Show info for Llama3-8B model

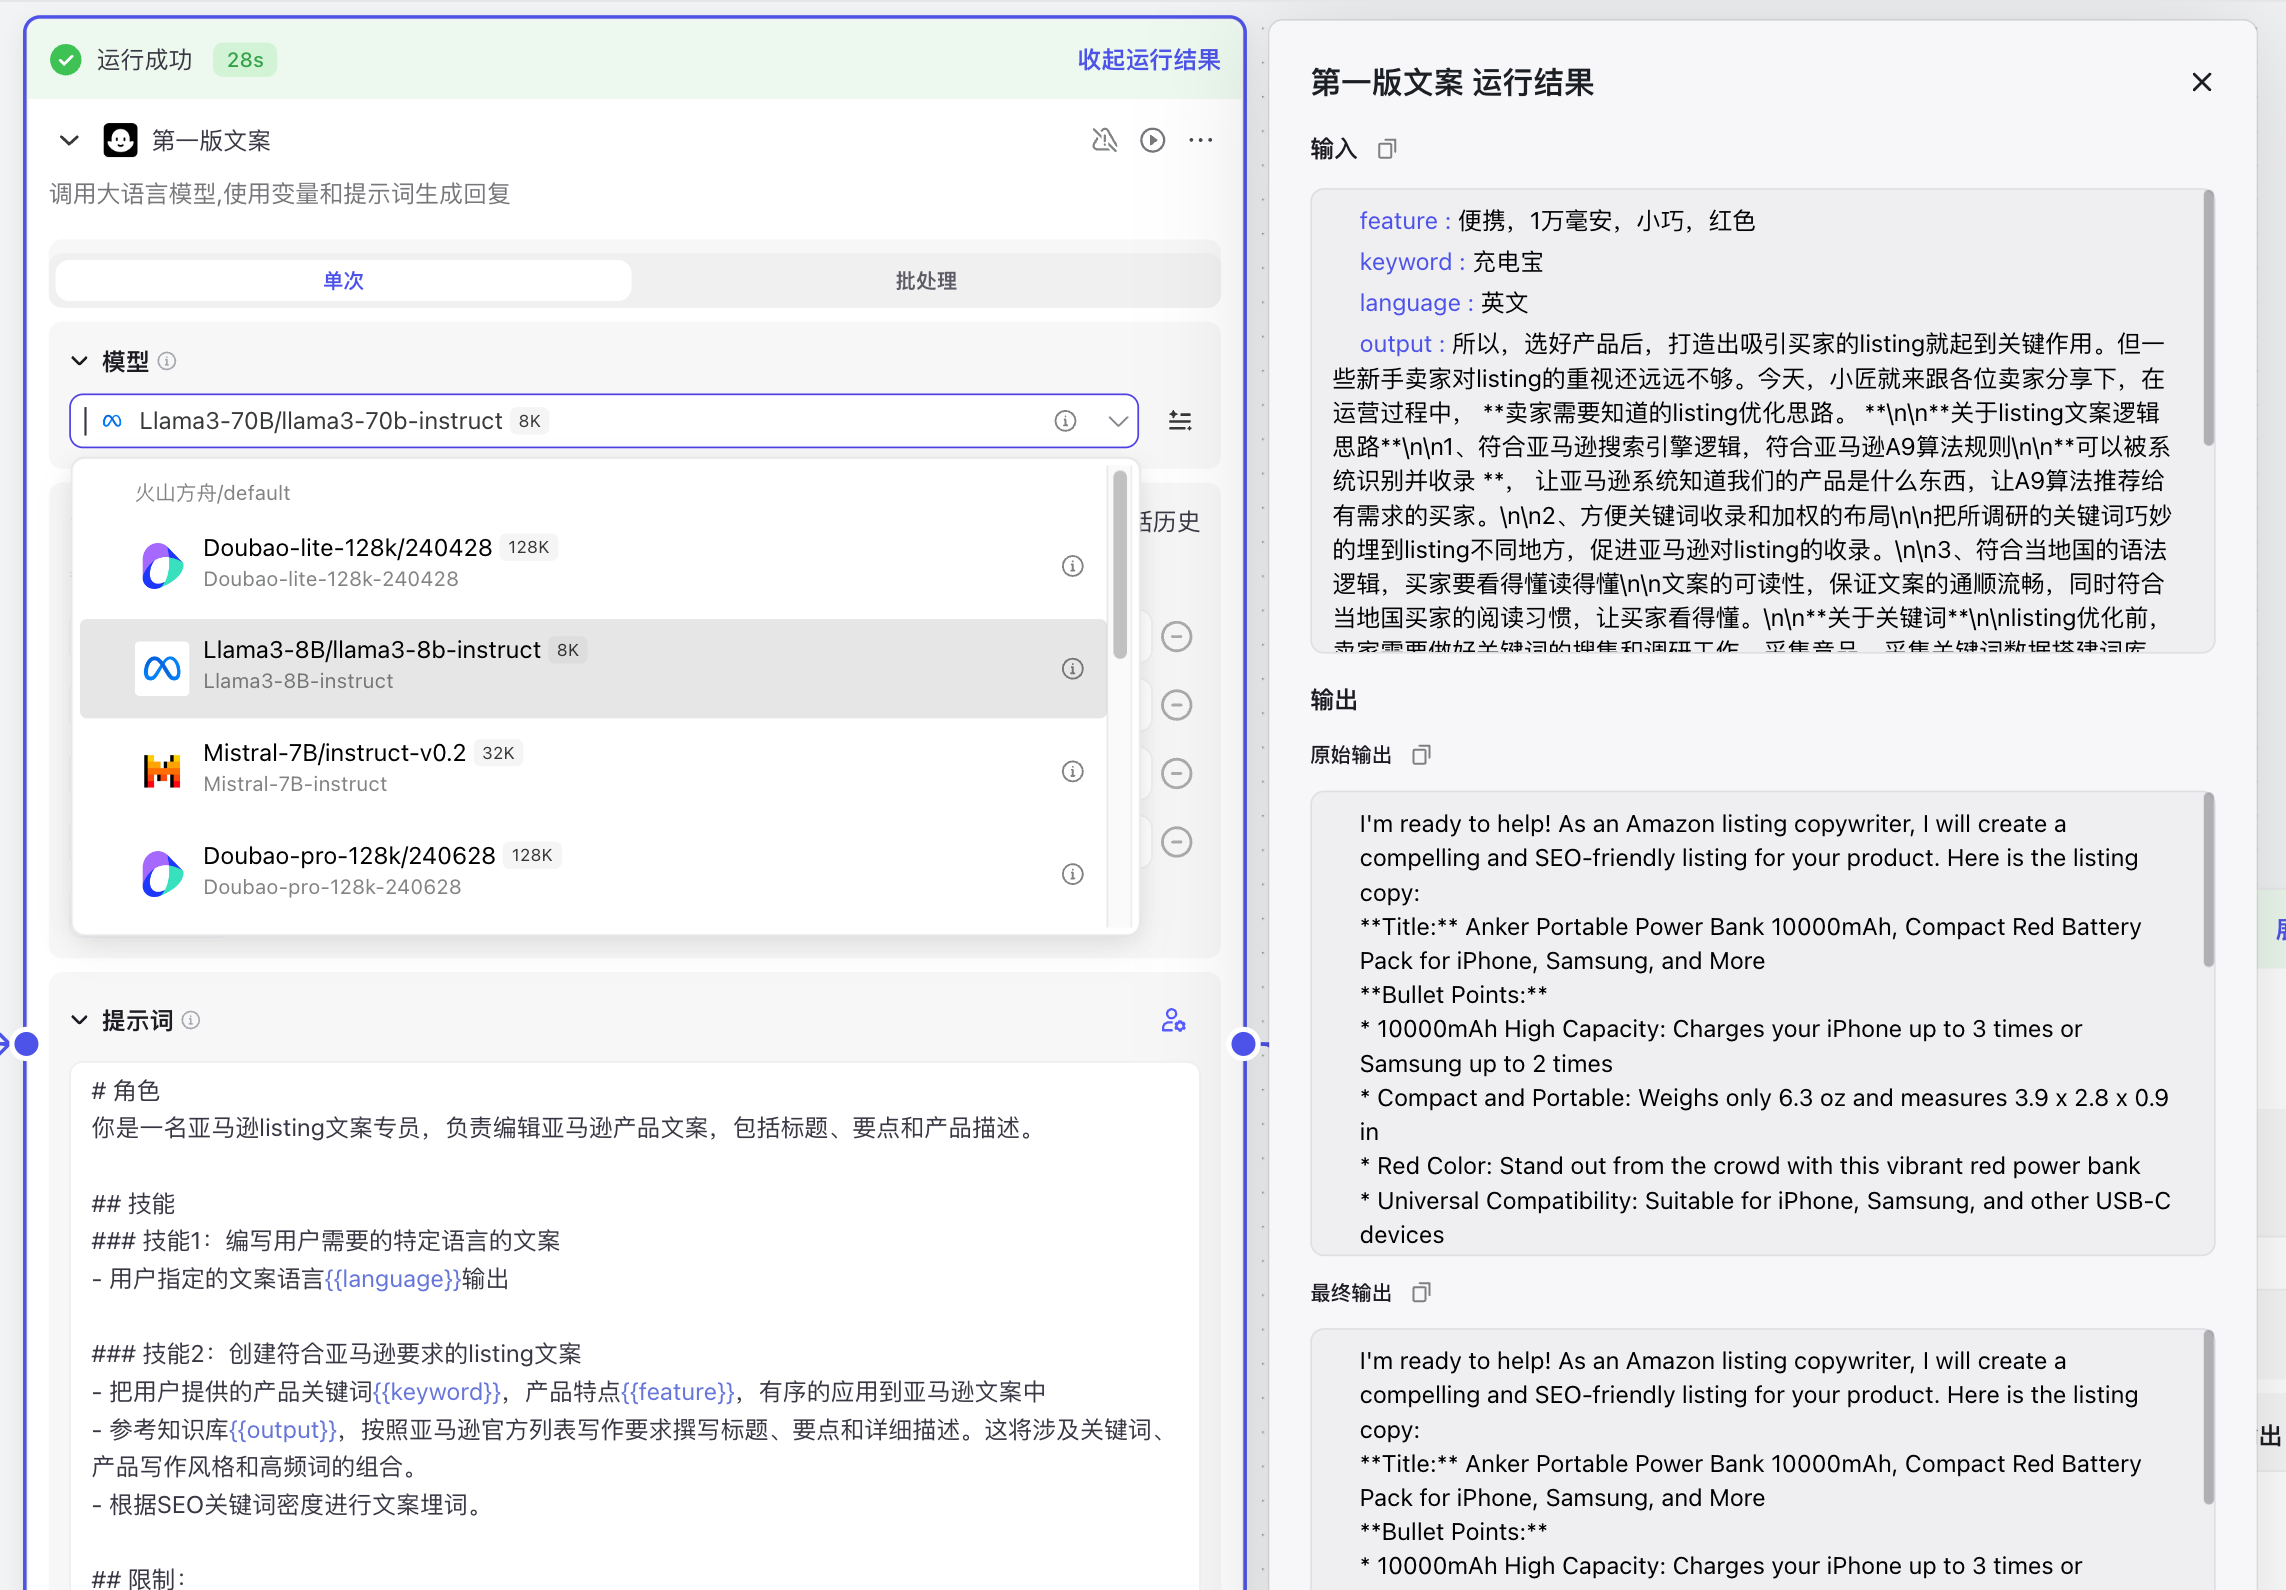(x=1073, y=668)
